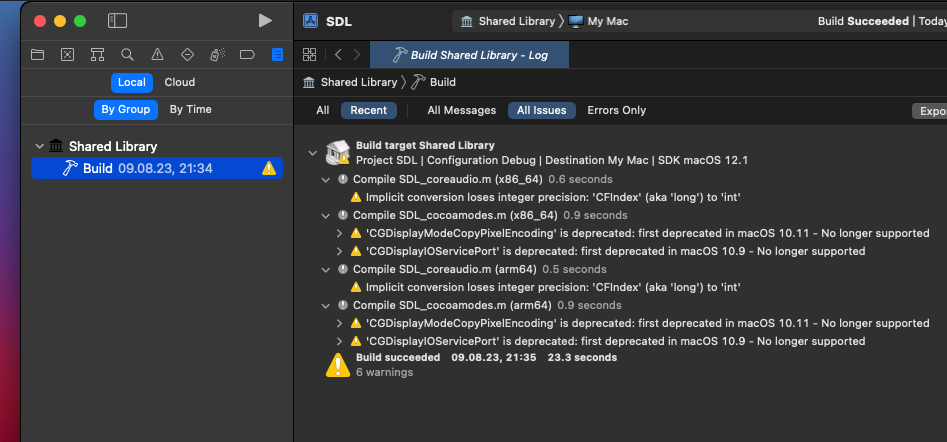947x442 pixels.
Task: Switch to All Messages filter
Action: click(461, 111)
